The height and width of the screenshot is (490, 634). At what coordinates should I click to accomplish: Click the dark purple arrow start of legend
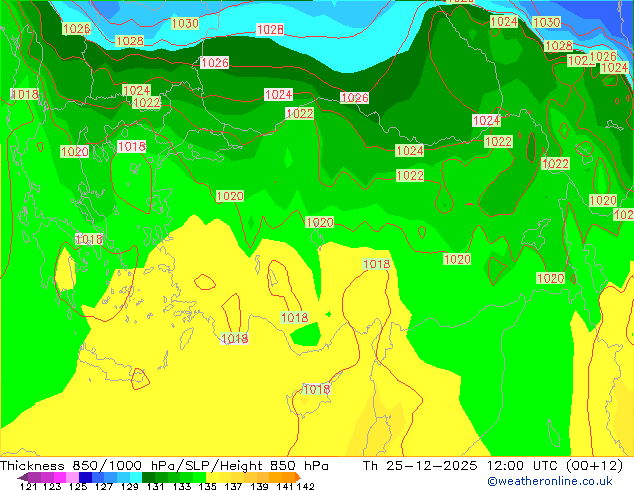(x=22, y=477)
